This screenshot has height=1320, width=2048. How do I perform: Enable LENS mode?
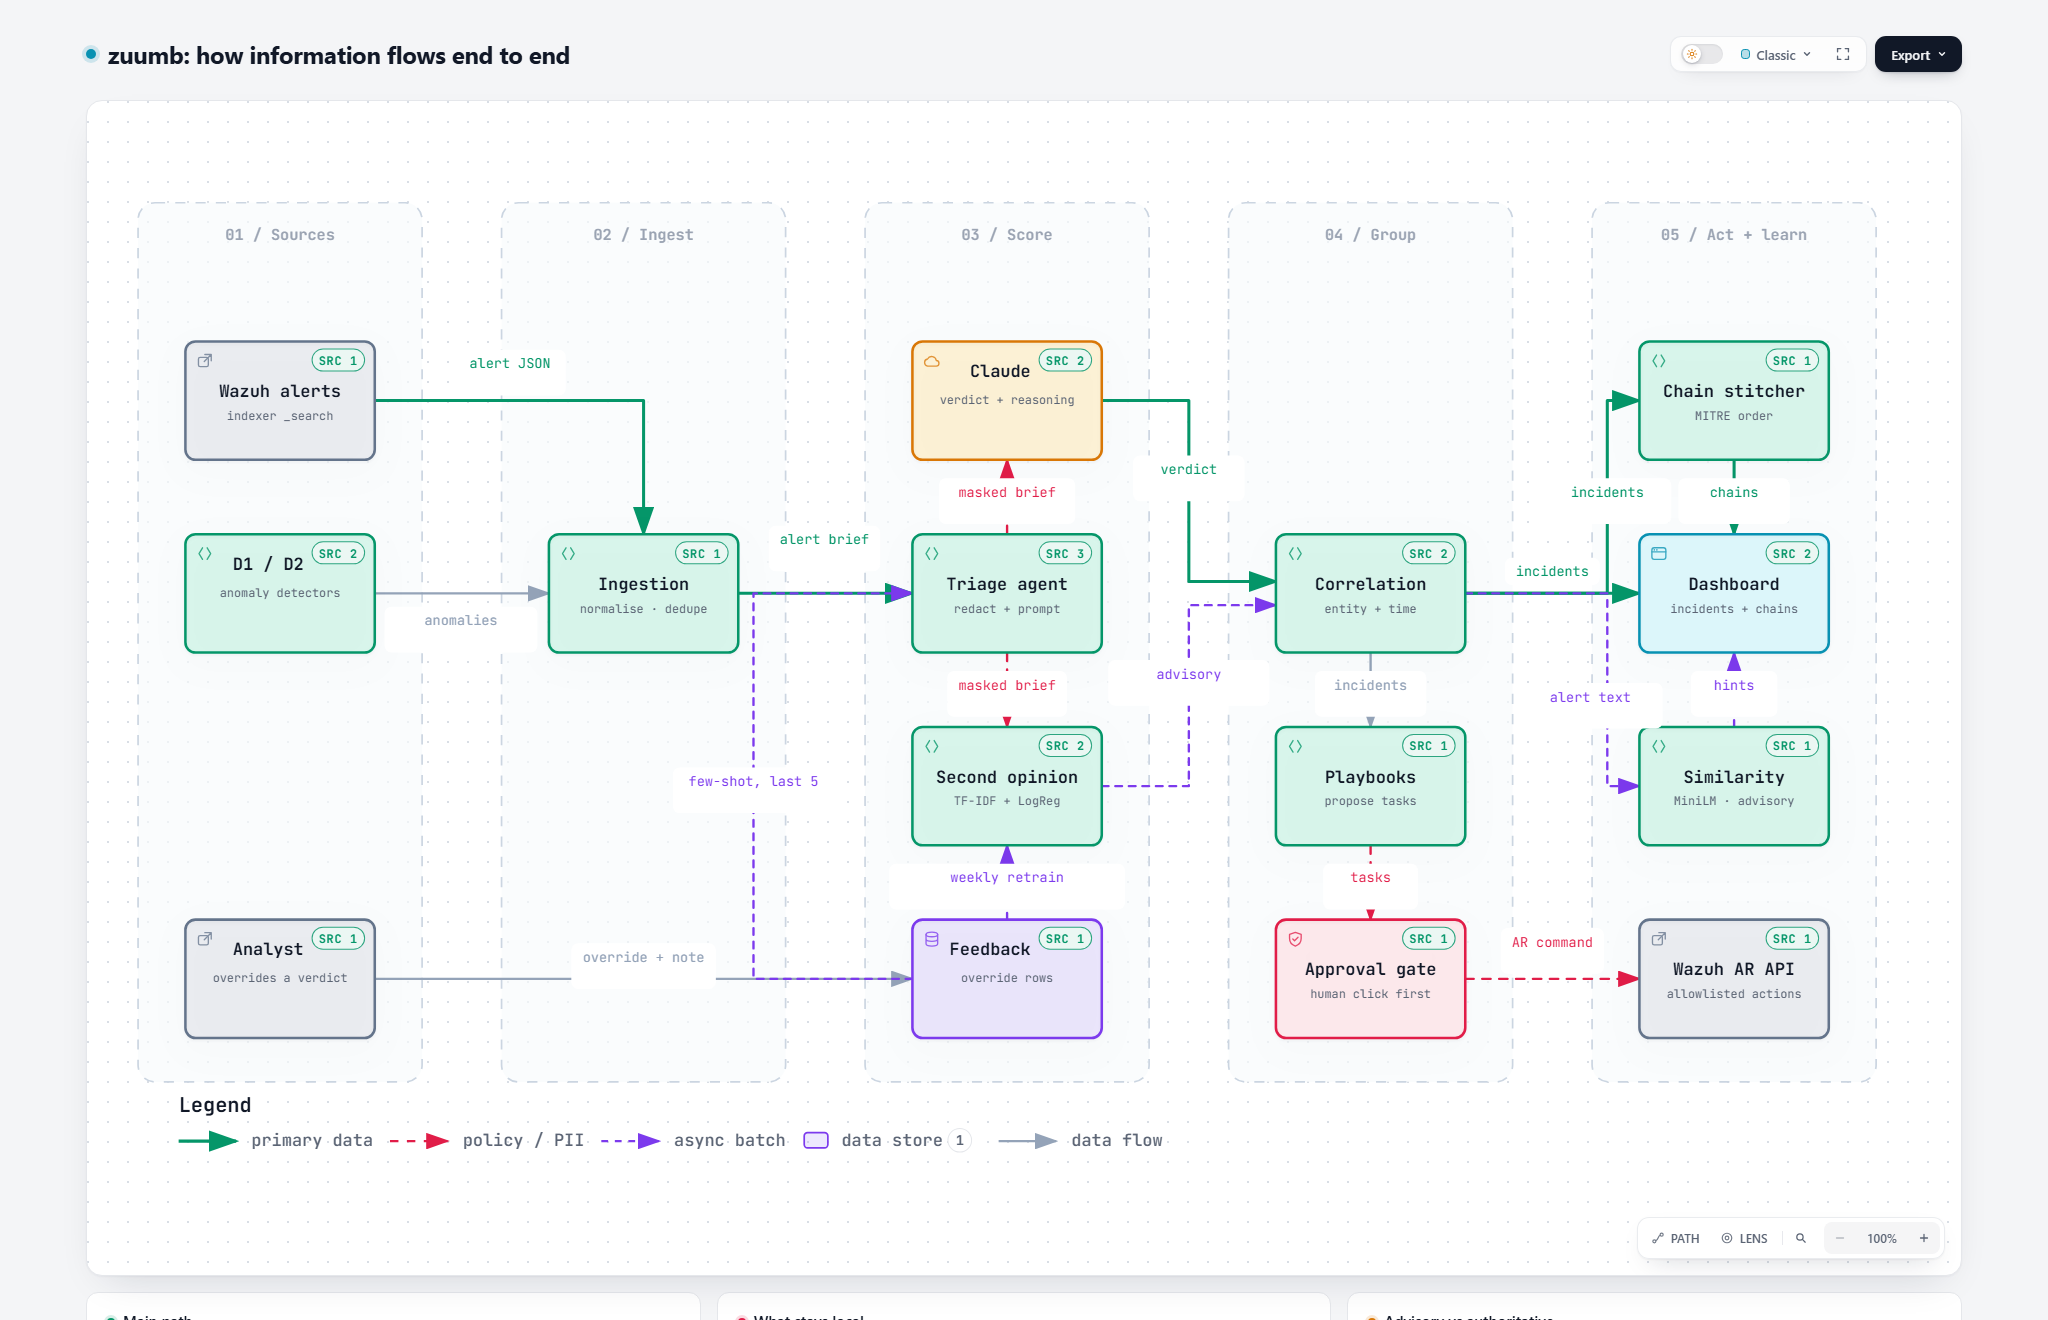1745,1238
